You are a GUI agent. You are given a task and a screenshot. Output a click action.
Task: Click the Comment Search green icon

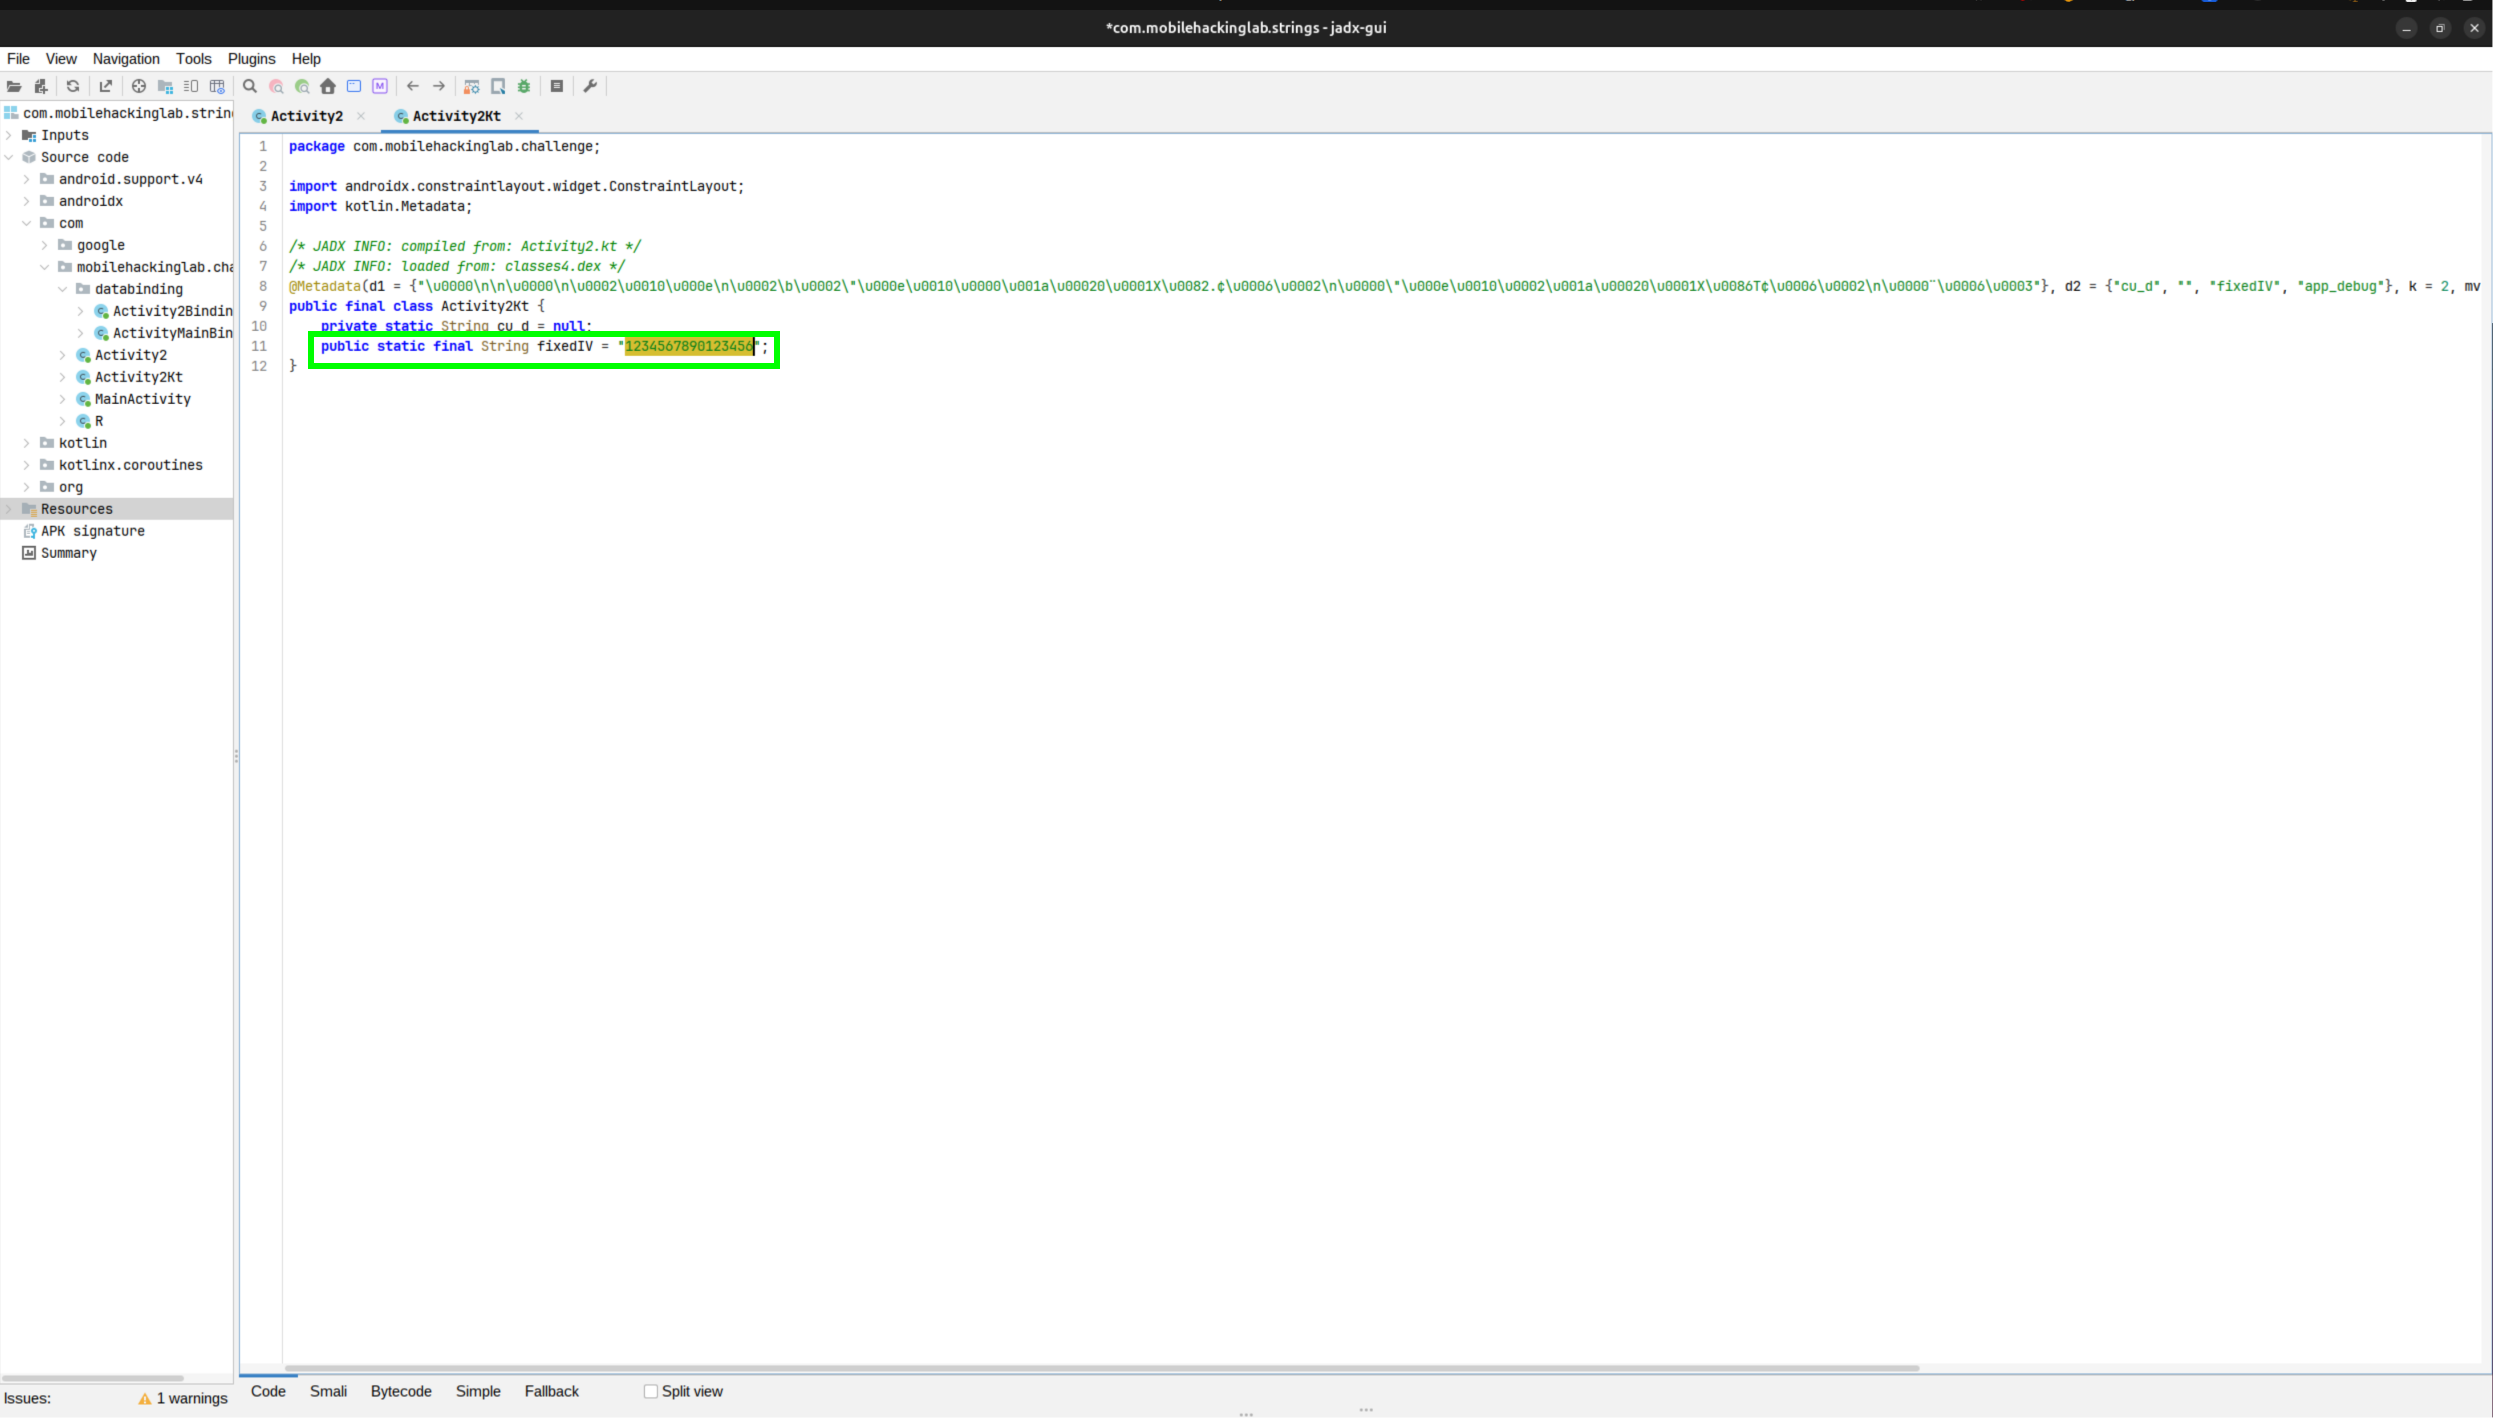click(302, 87)
